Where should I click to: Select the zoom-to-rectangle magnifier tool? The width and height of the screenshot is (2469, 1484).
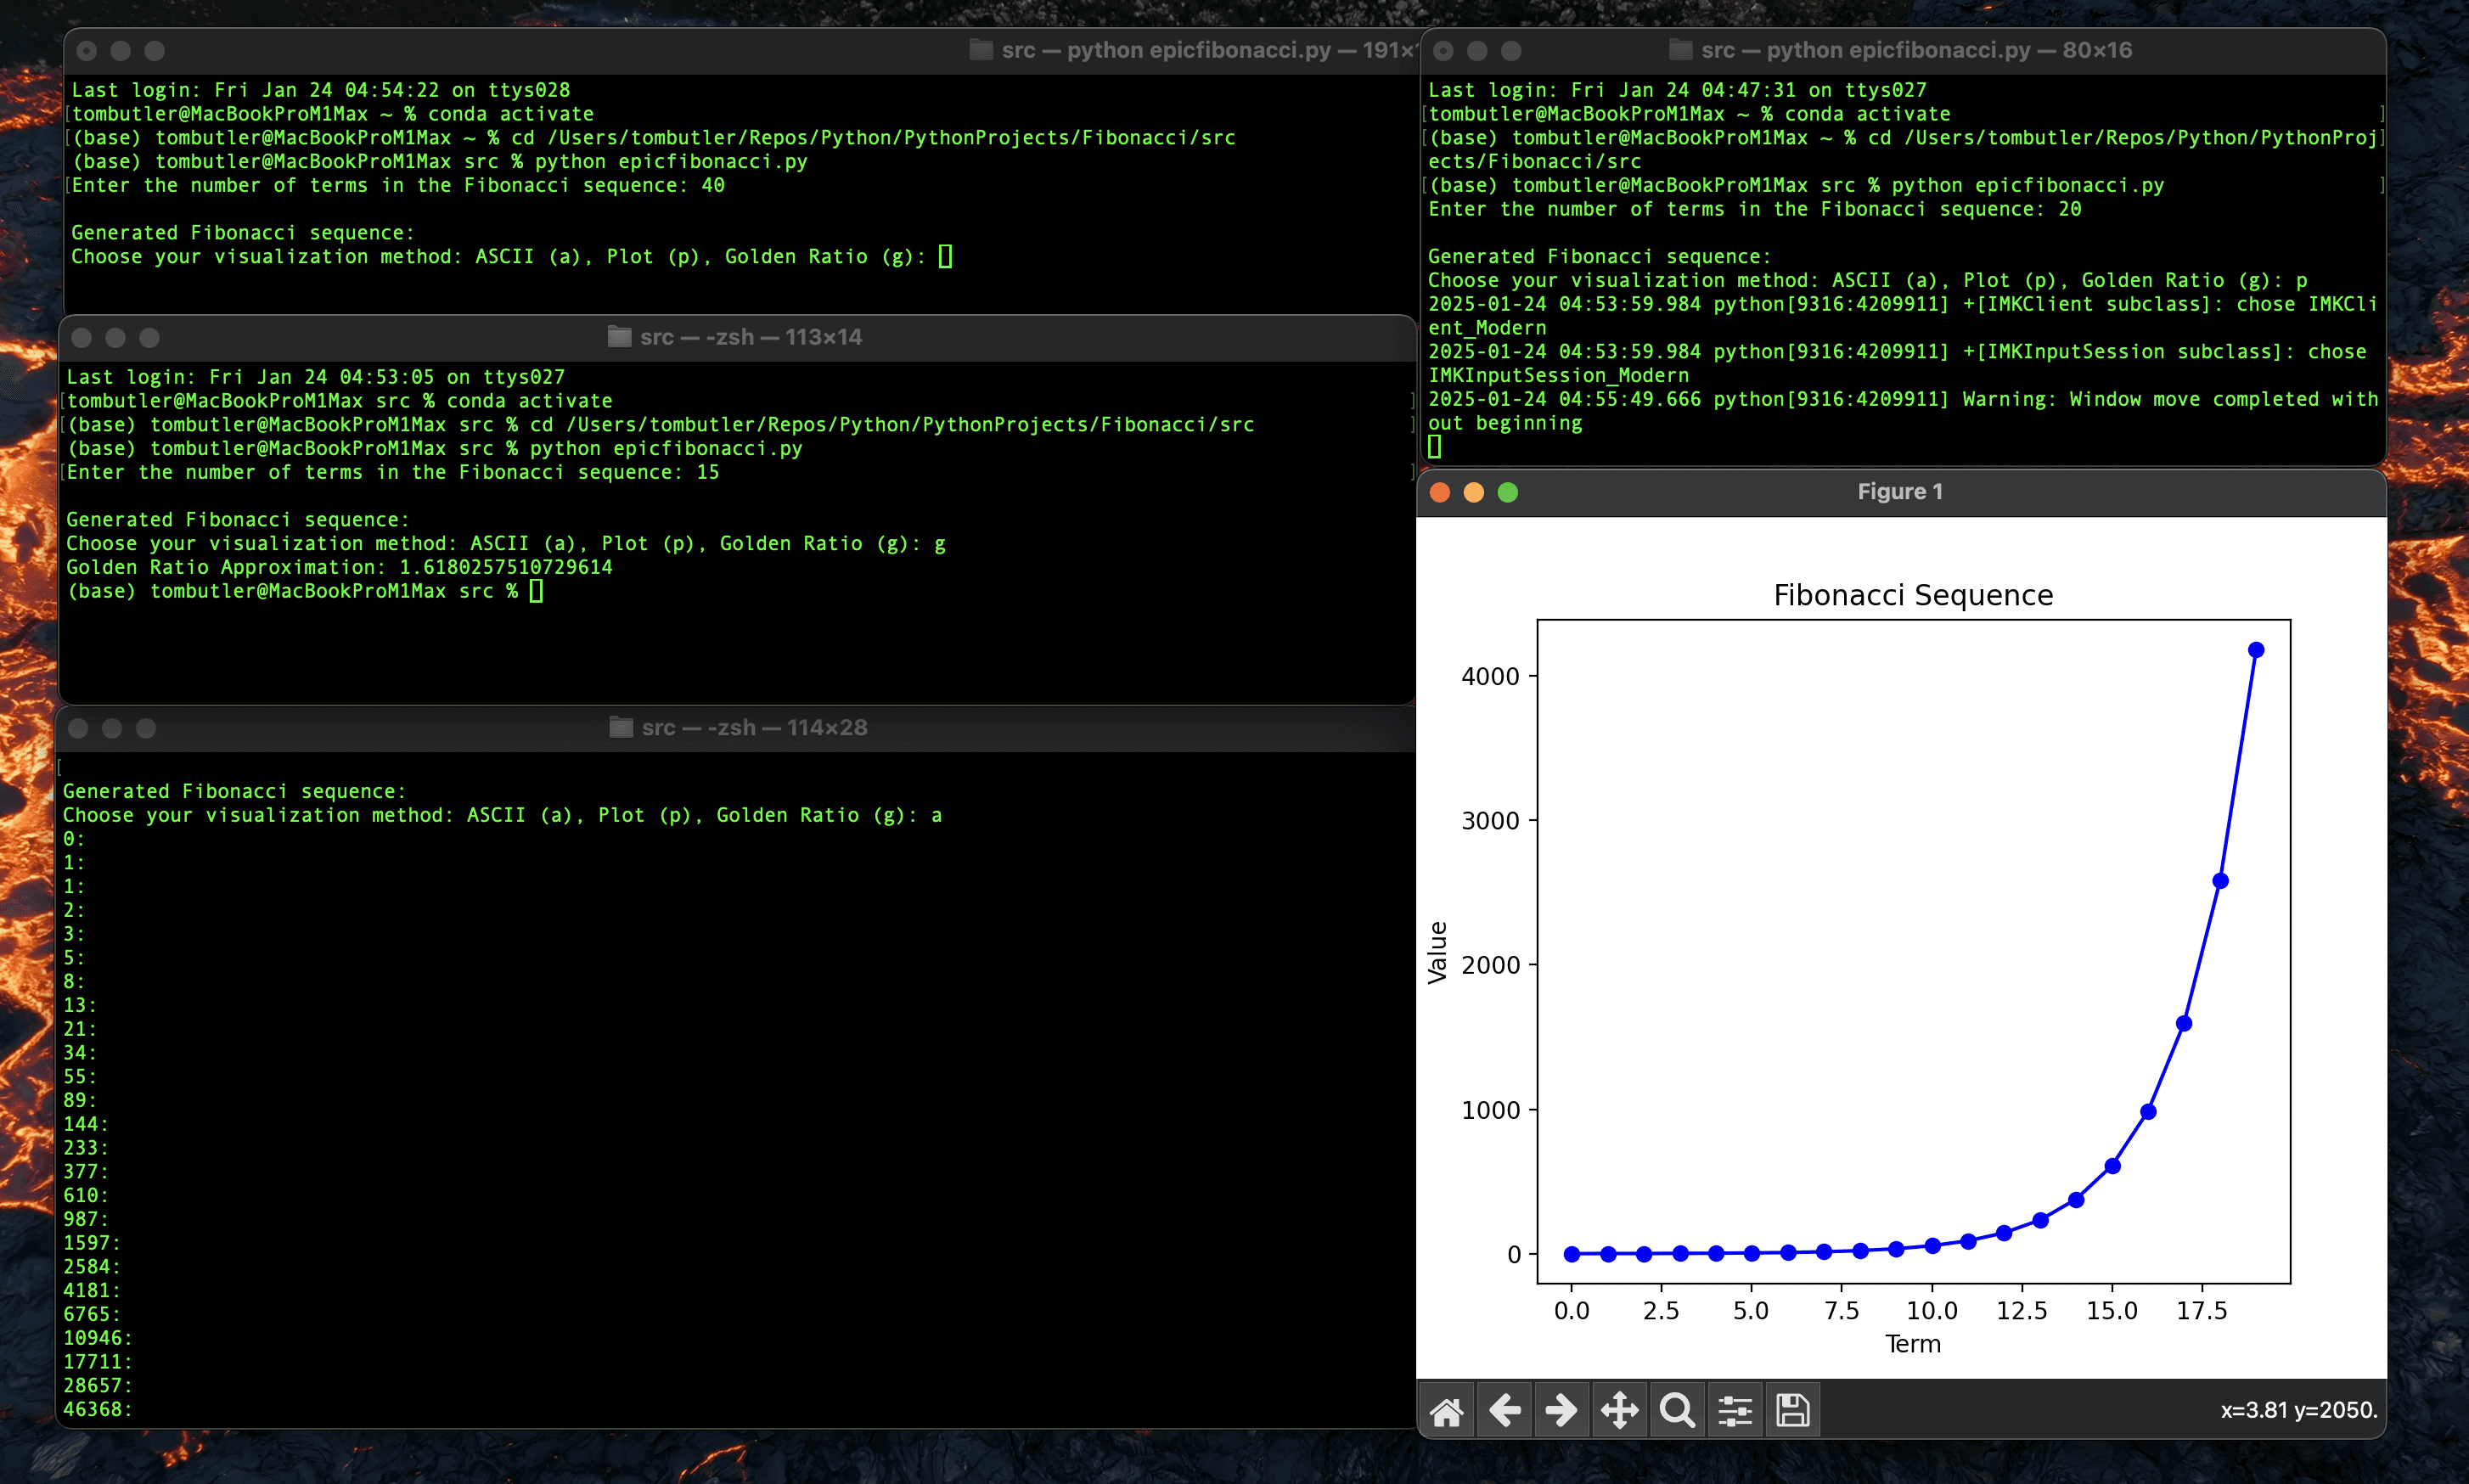pyautogui.click(x=1676, y=1409)
